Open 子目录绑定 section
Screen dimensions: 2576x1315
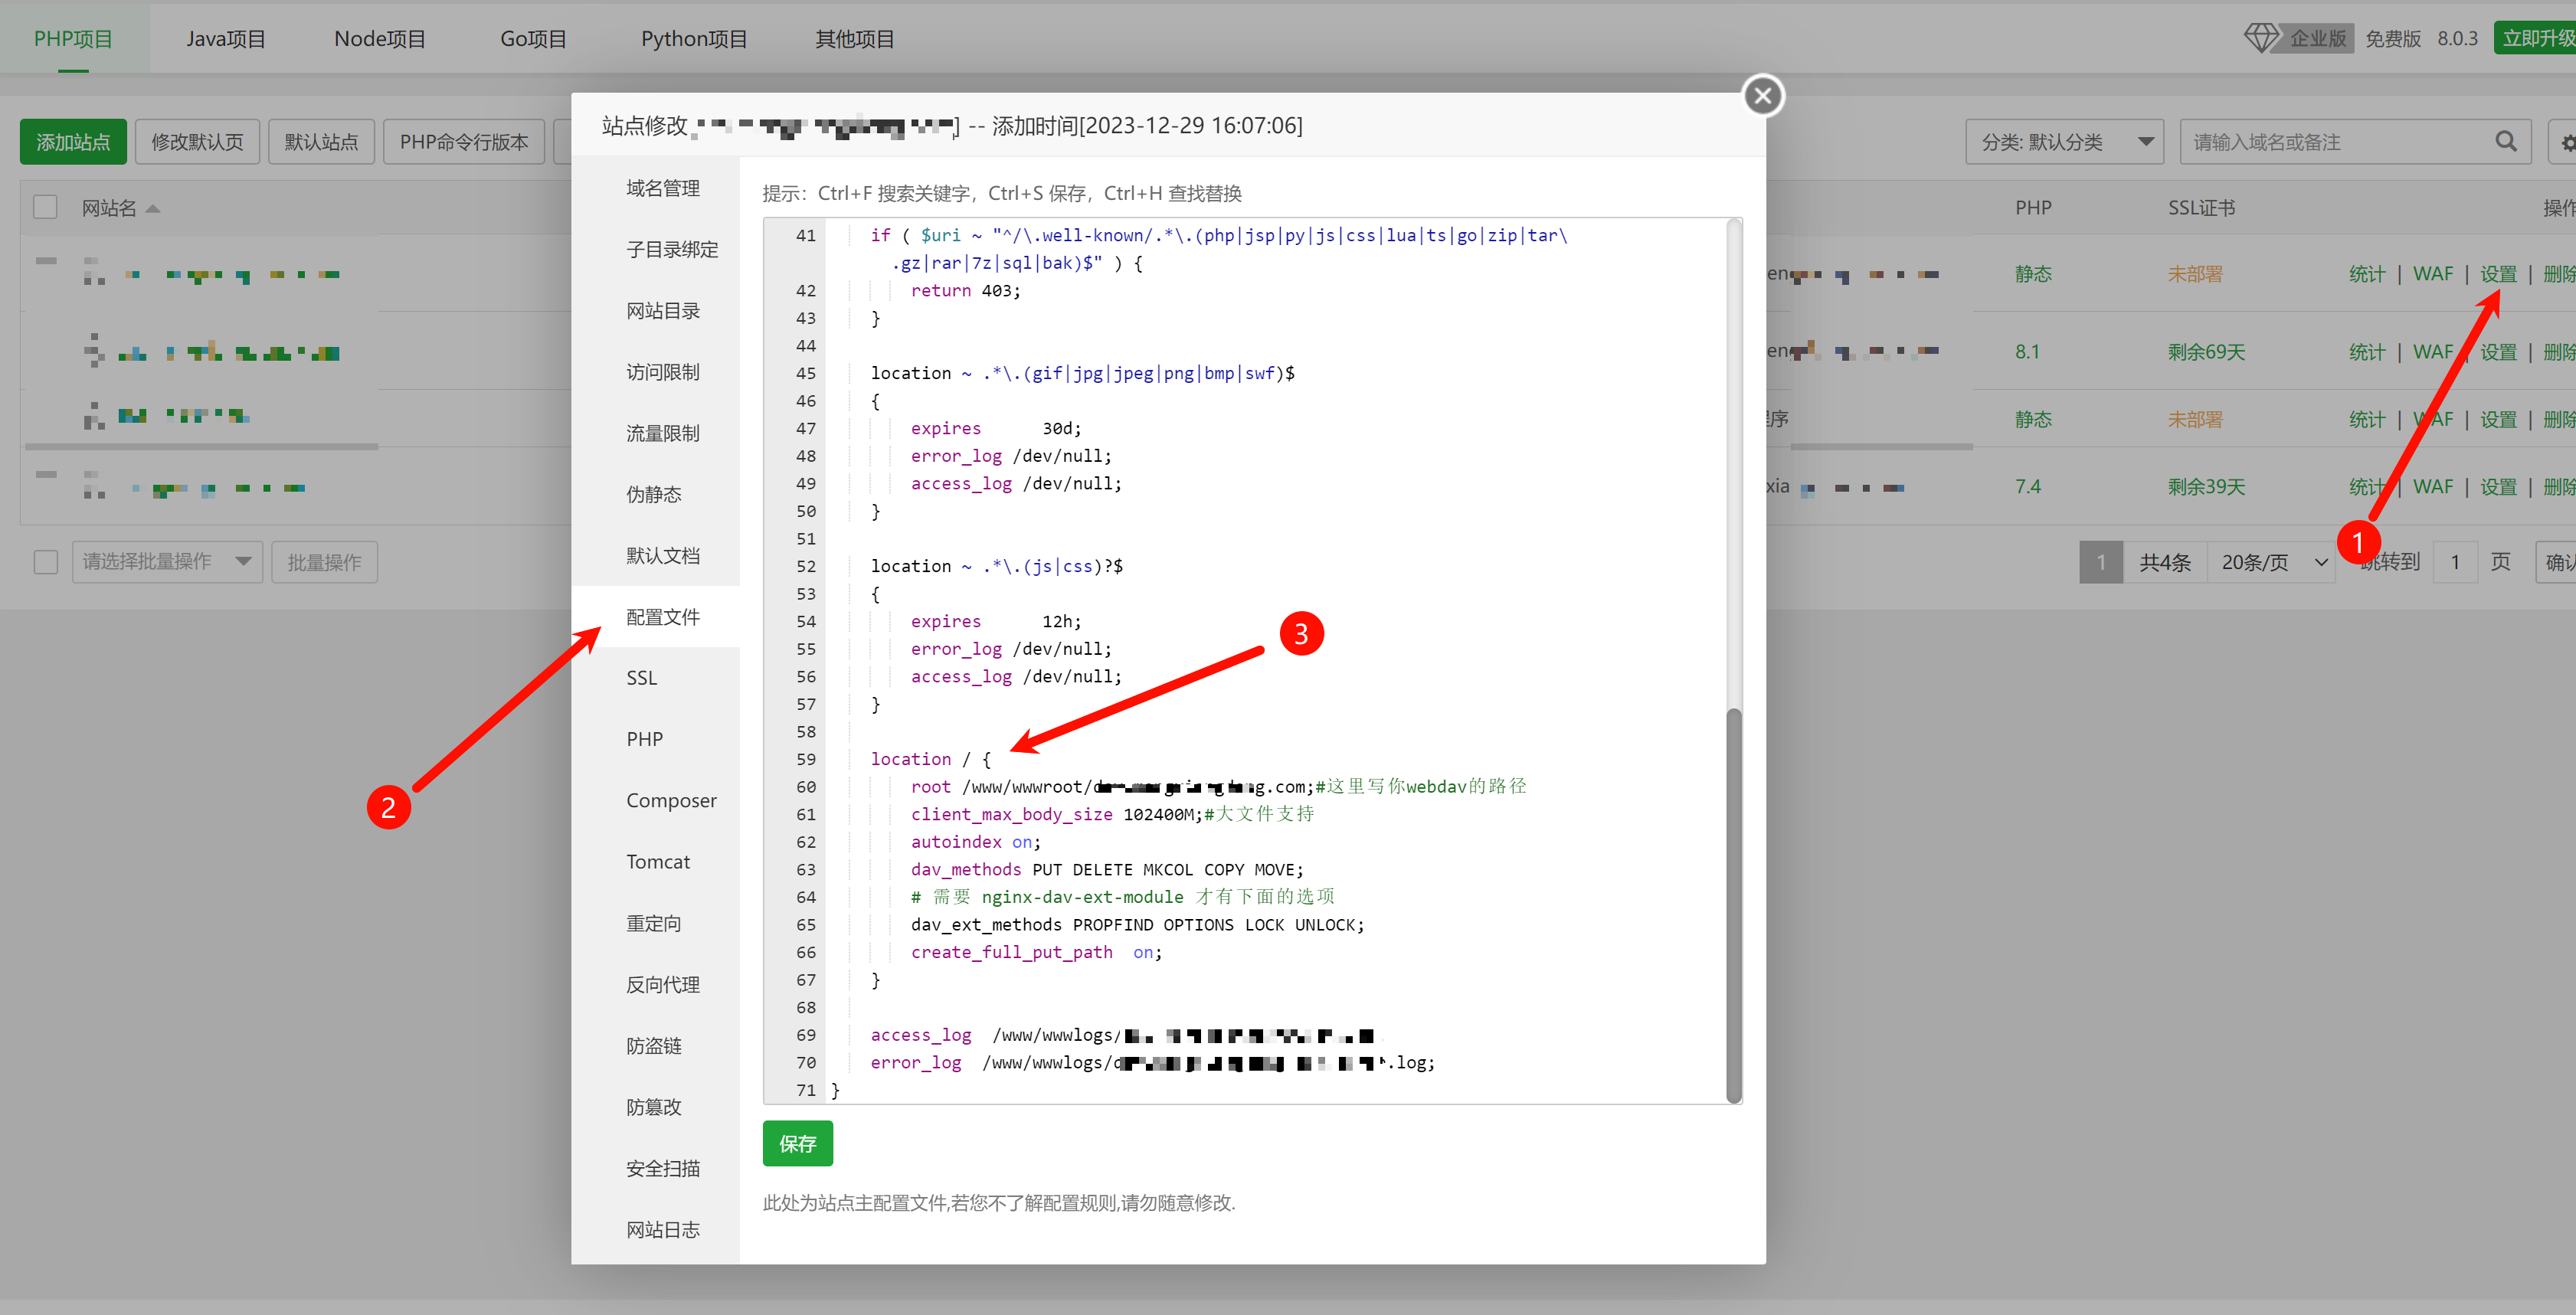click(x=672, y=250)
